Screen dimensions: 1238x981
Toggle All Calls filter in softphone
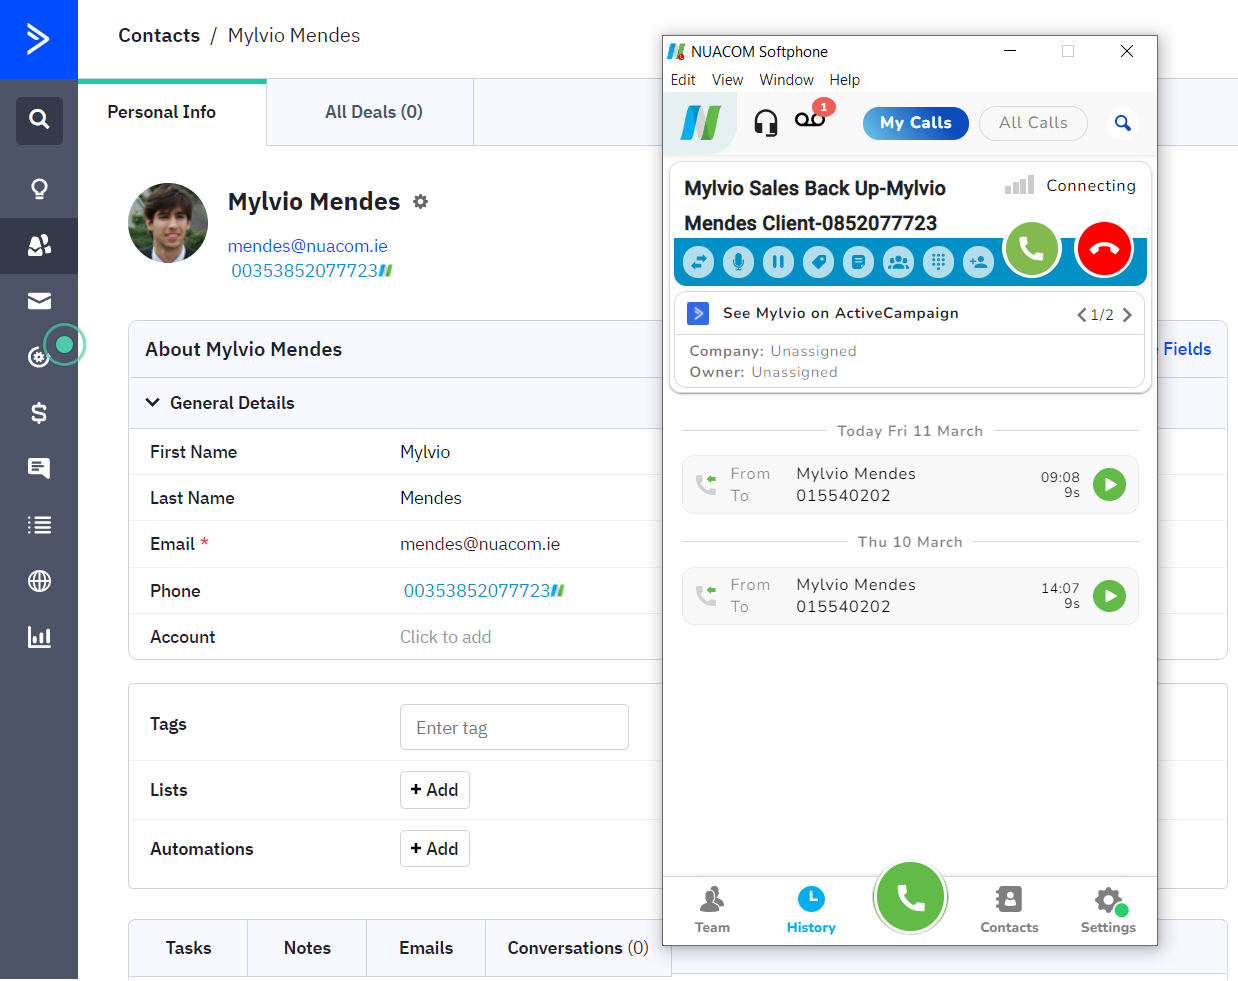1033,123
